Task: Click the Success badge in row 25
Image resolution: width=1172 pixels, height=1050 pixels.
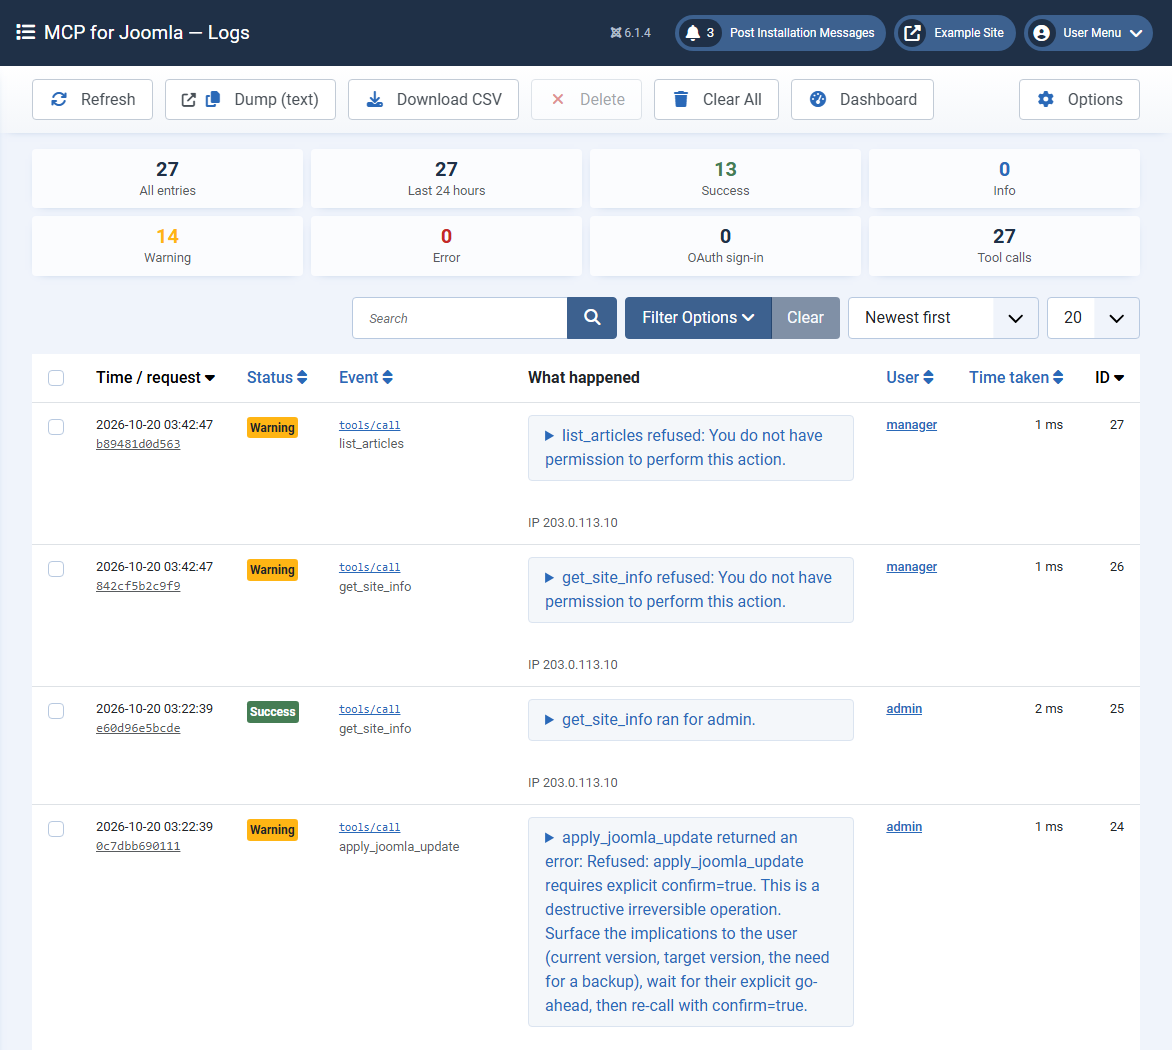Action: 273,711
